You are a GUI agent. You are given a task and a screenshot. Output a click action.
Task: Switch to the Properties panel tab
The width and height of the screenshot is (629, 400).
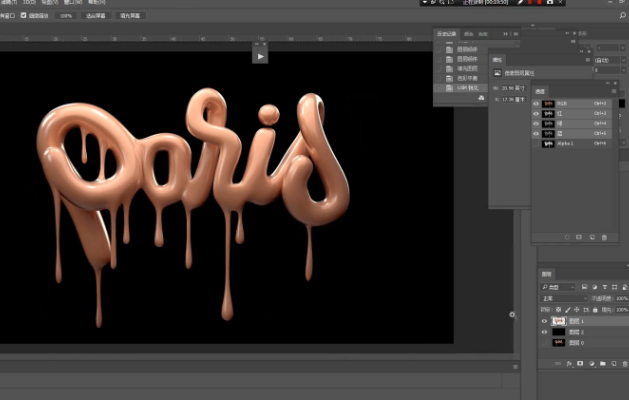coord(497,60)
